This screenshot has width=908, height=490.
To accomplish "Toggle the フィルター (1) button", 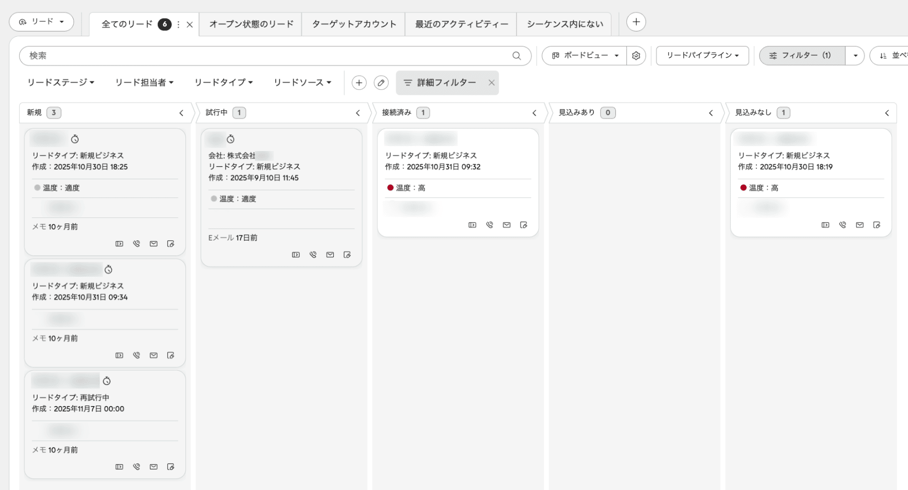I will click(802, 56).
